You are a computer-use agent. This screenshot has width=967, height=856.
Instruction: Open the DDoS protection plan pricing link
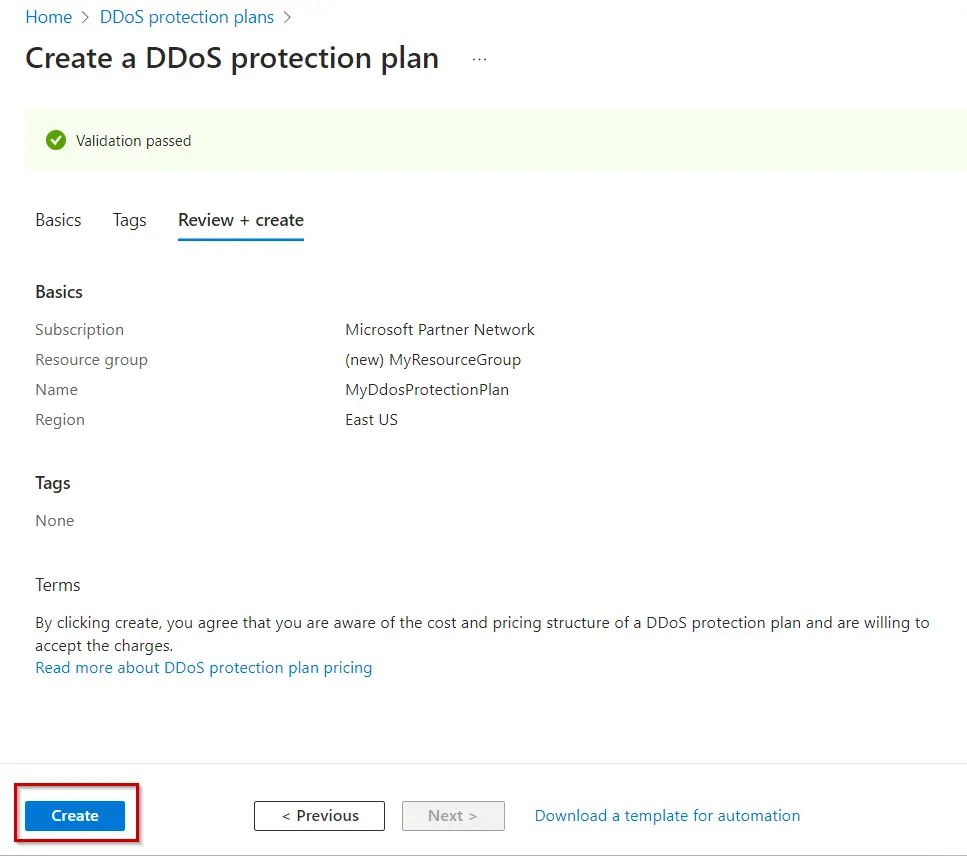click(x=203, y=667)
